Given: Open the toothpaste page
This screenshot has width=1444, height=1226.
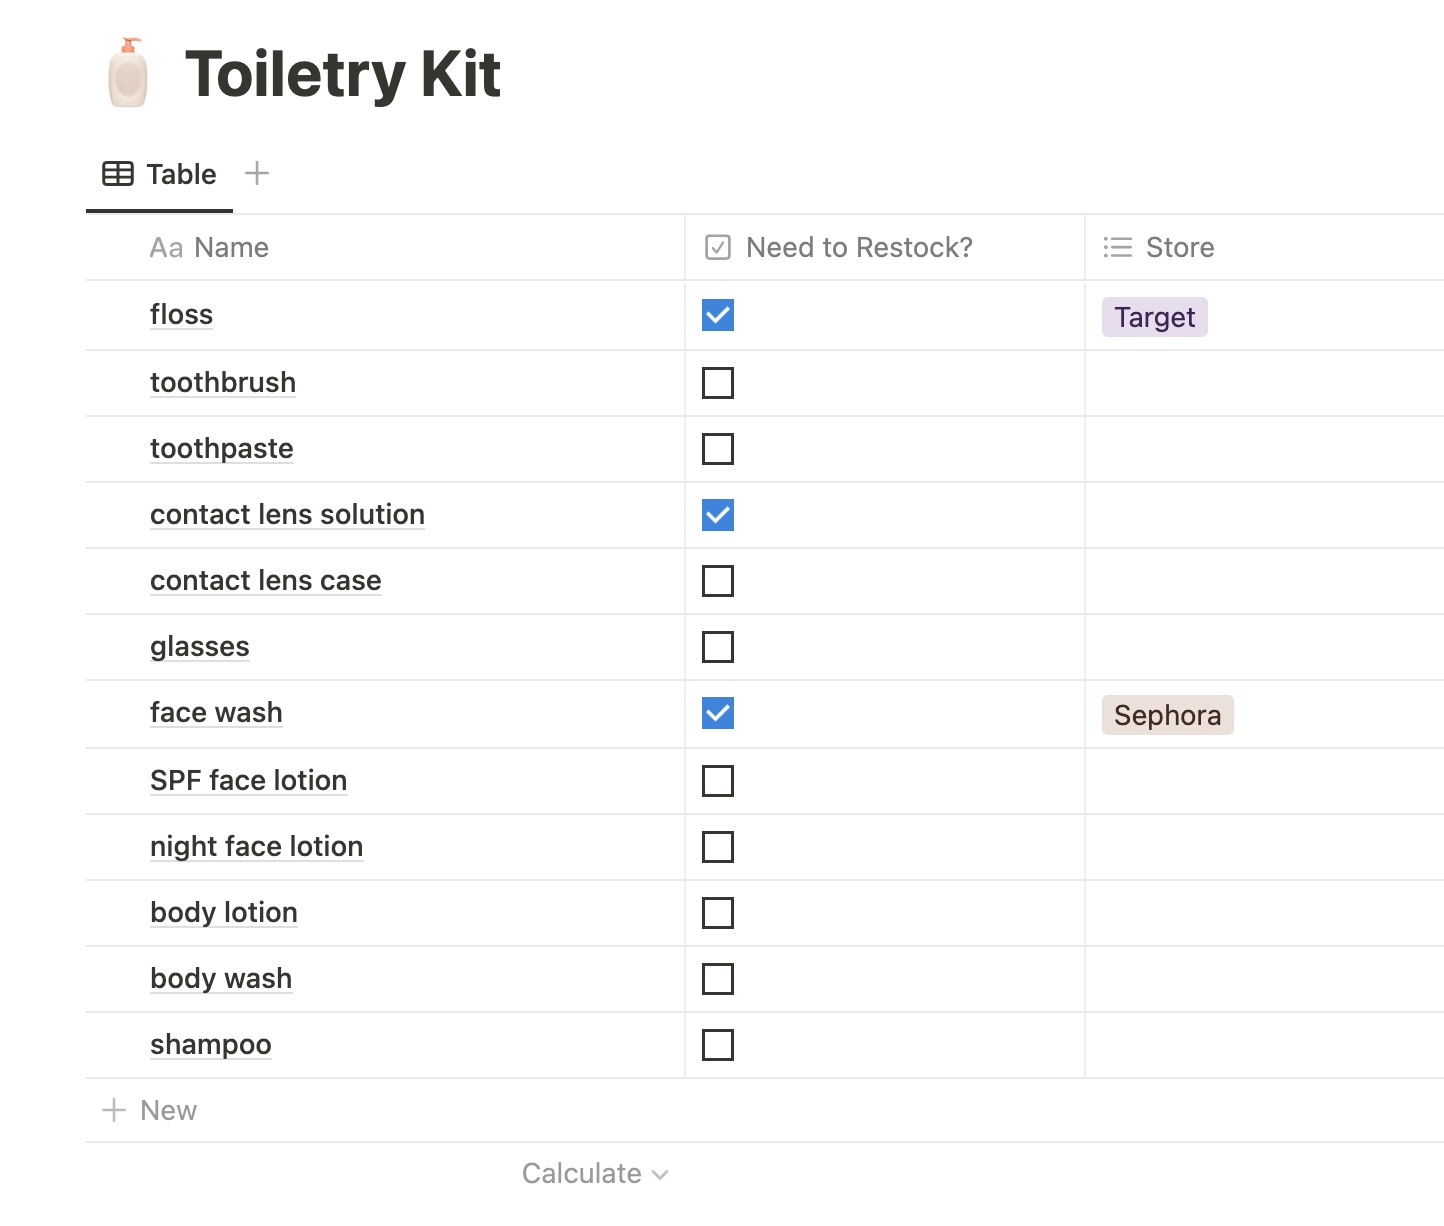Looking at the screenshot, I should point(221,448).
